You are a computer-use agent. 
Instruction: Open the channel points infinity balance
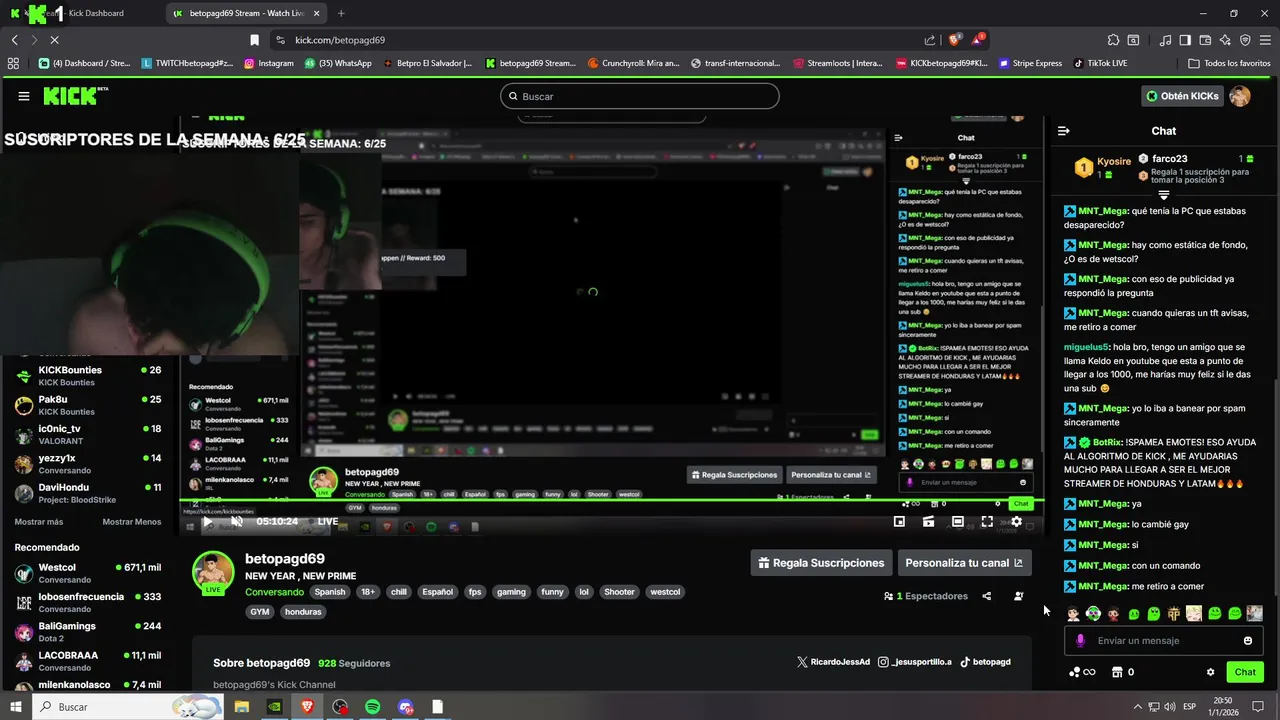[1082, 672]
